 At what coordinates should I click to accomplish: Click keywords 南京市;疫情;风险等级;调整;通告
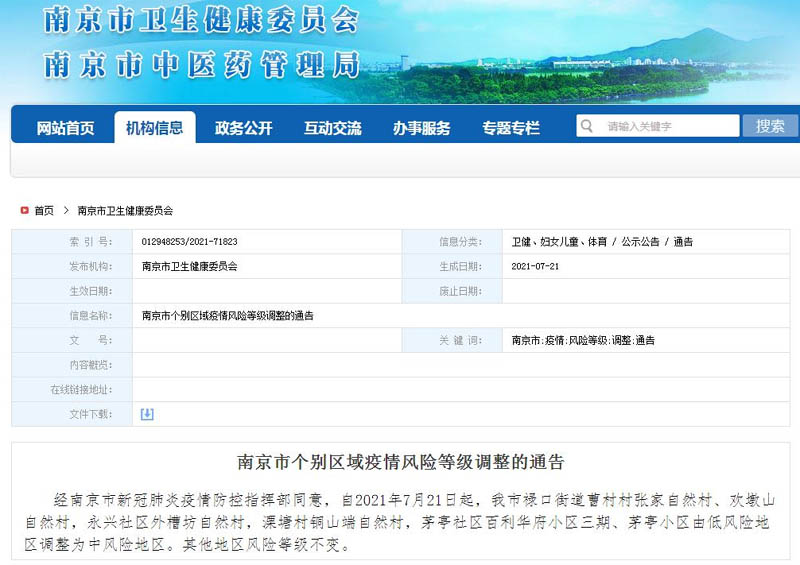[583, 340]
